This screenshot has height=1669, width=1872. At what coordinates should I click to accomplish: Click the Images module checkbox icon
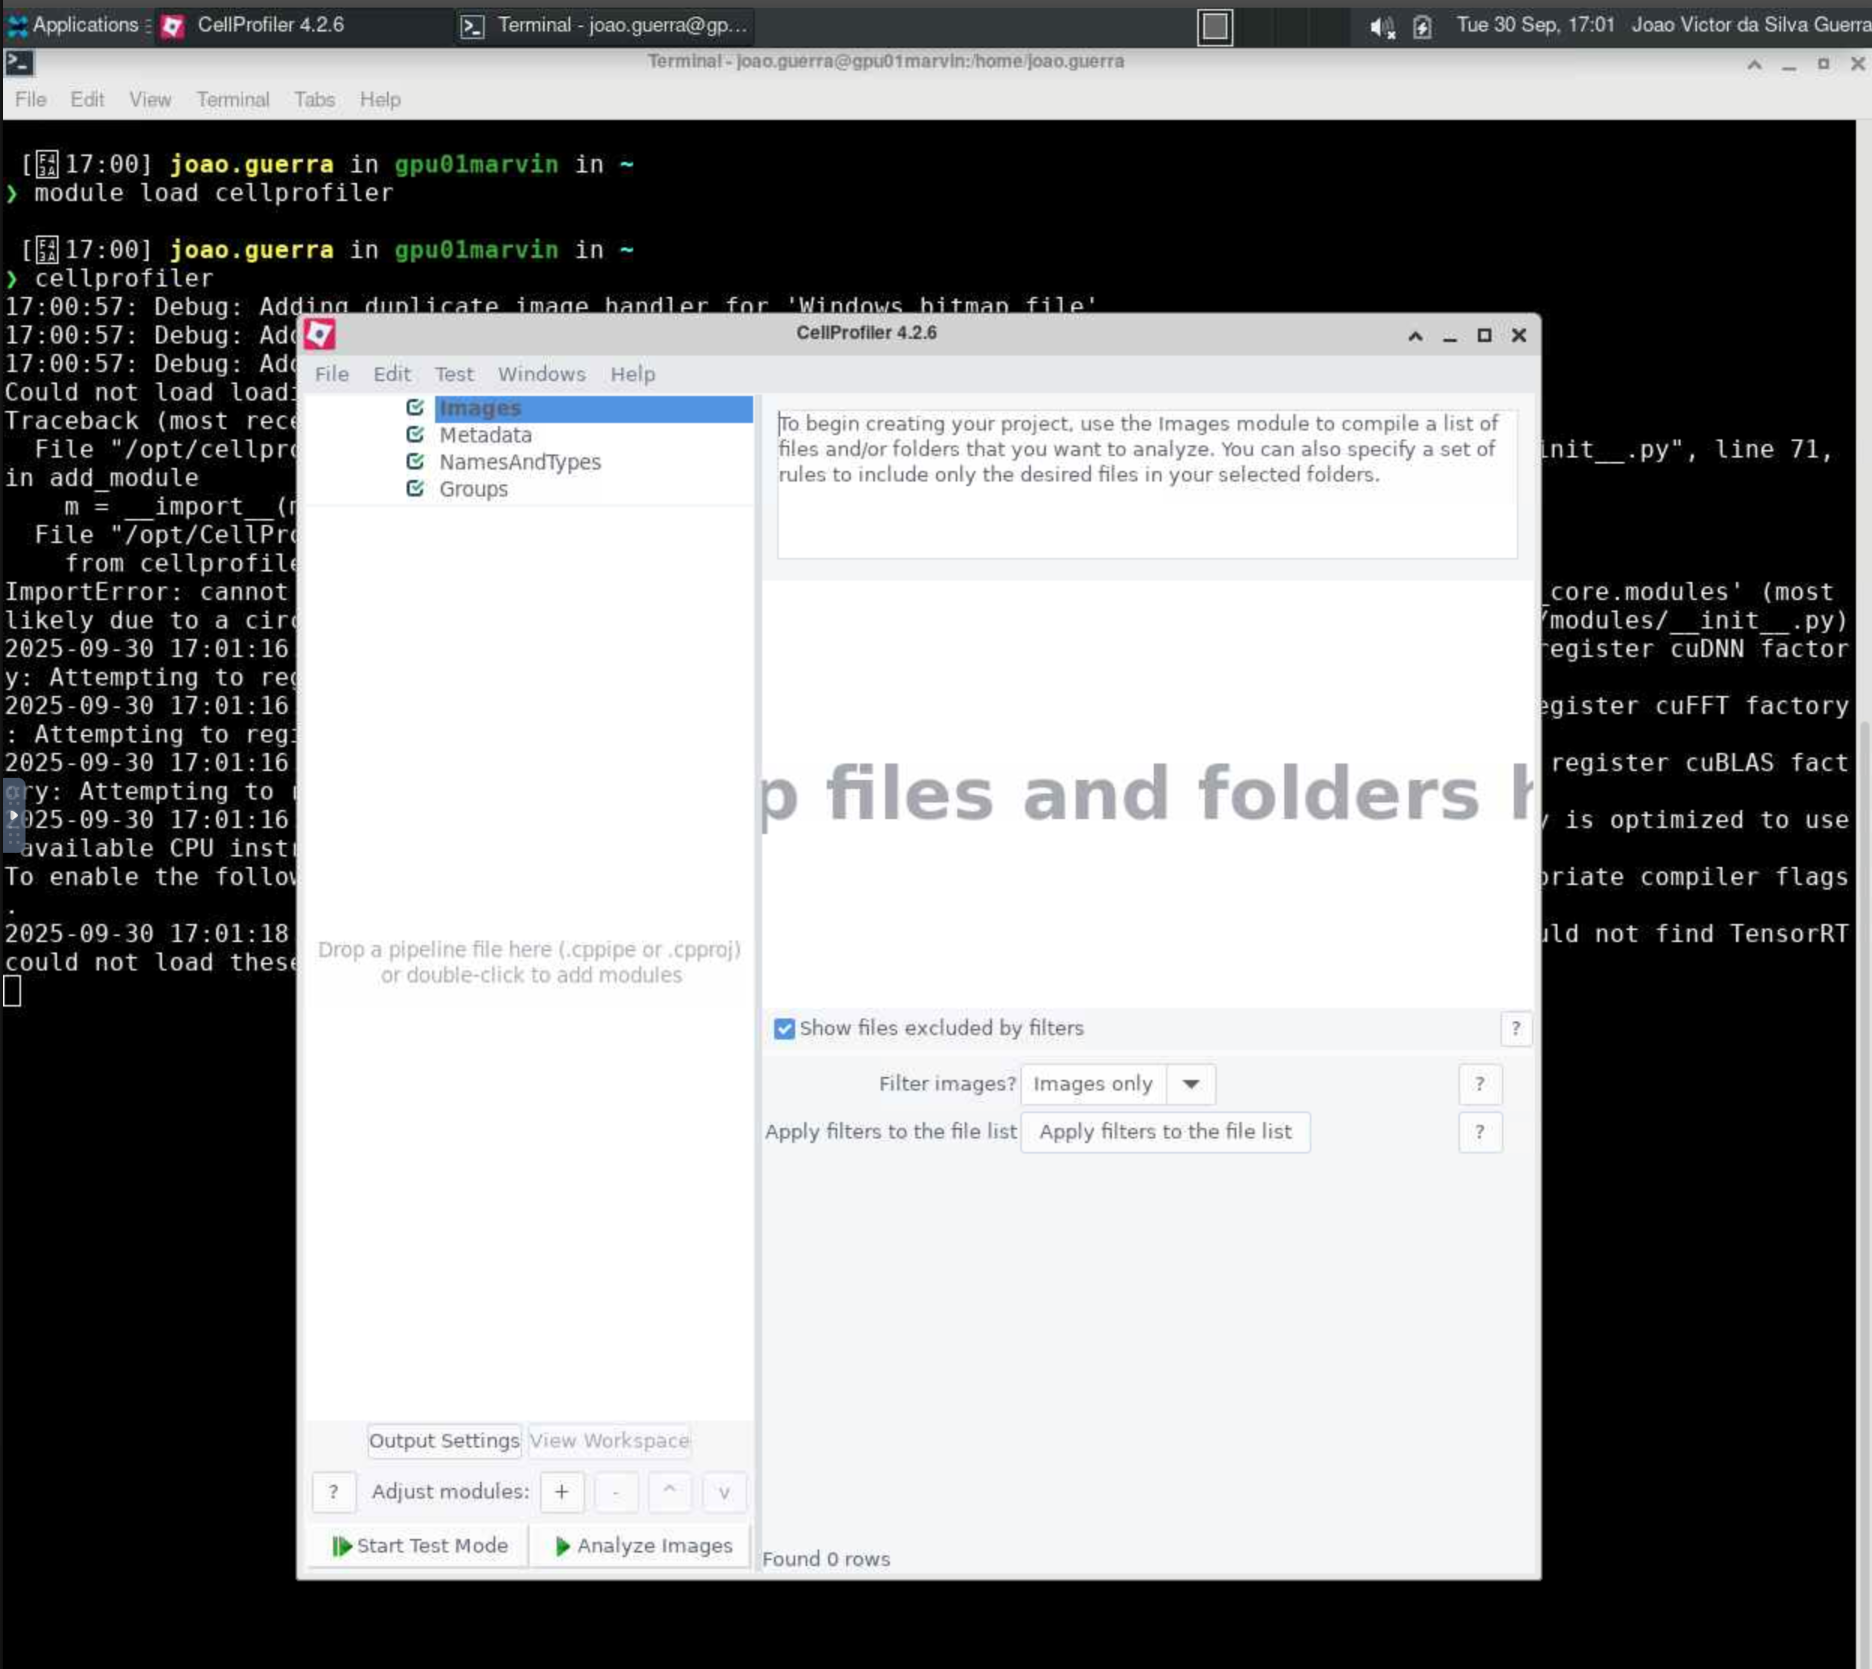(x=415, y=407)
